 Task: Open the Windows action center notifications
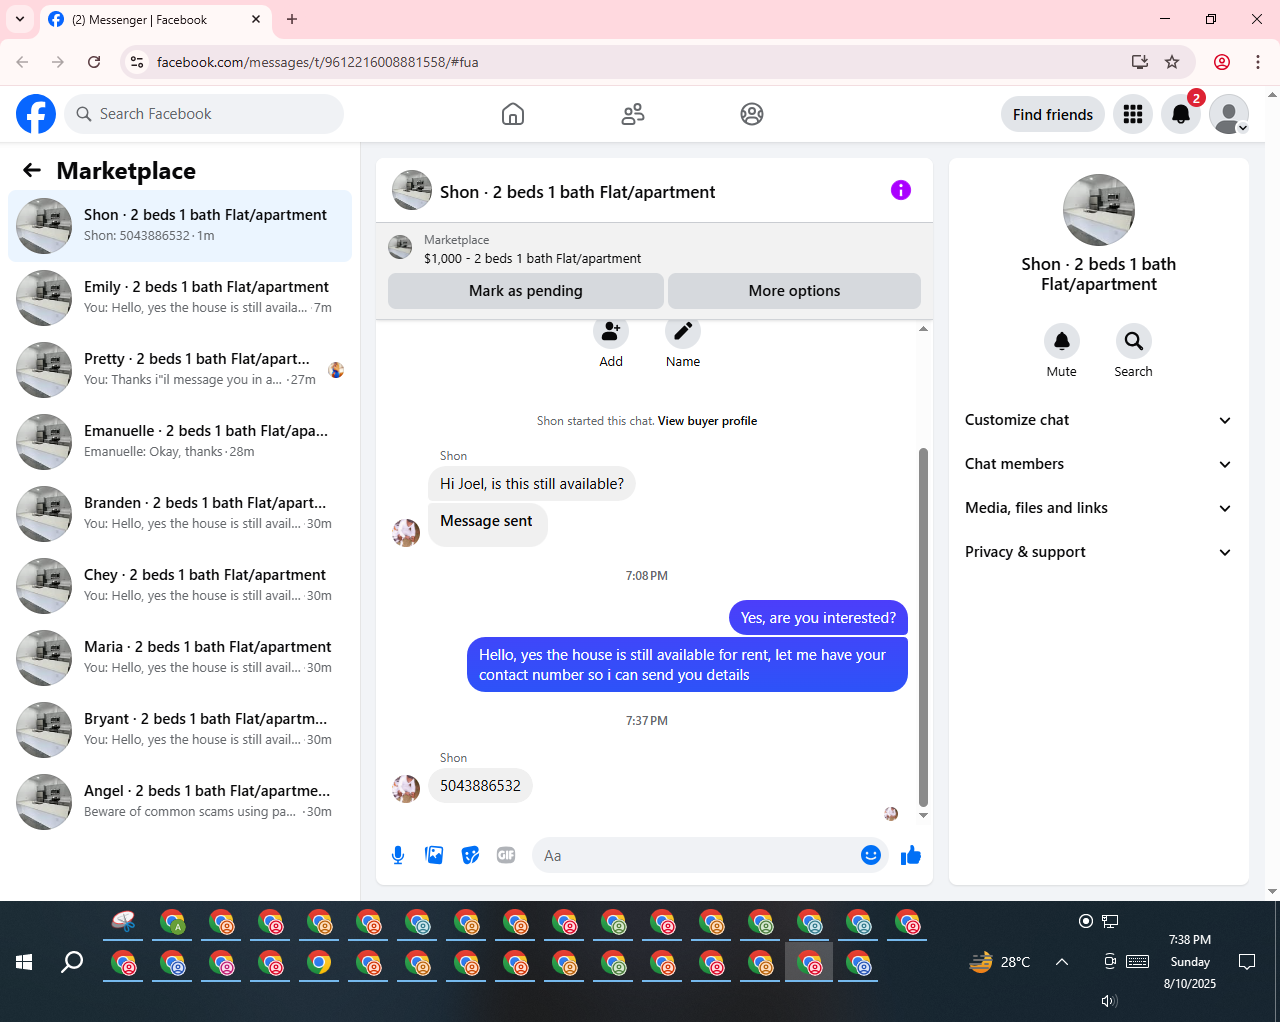1247,962
